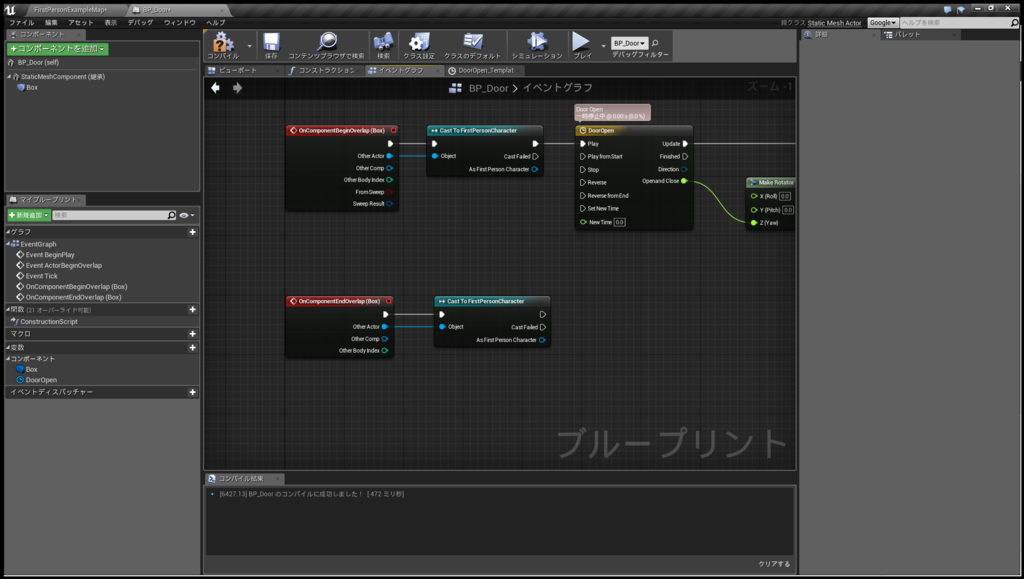Open the Compile options dropdown arrow
Image resolution: width=1024 pixels, height=579 pixels.
pyautogui.click(x=249, y=46)
